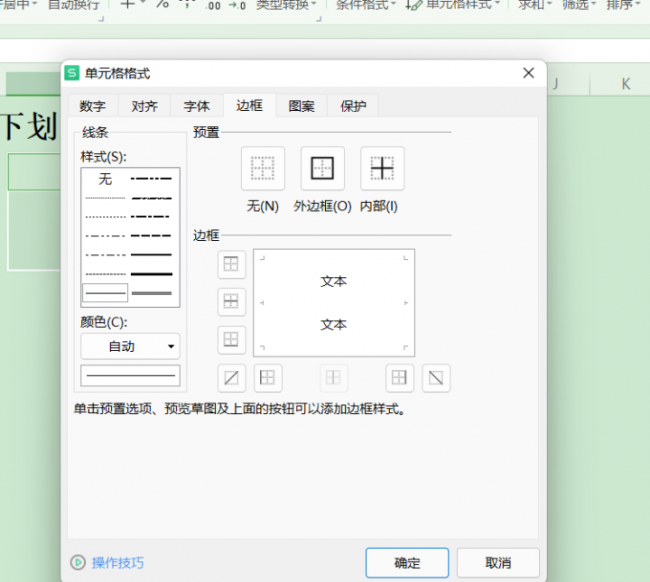The image size is (650, 582).
Task: Select the medium dash-dot-dot line style
Action: (x=151, y=179)
